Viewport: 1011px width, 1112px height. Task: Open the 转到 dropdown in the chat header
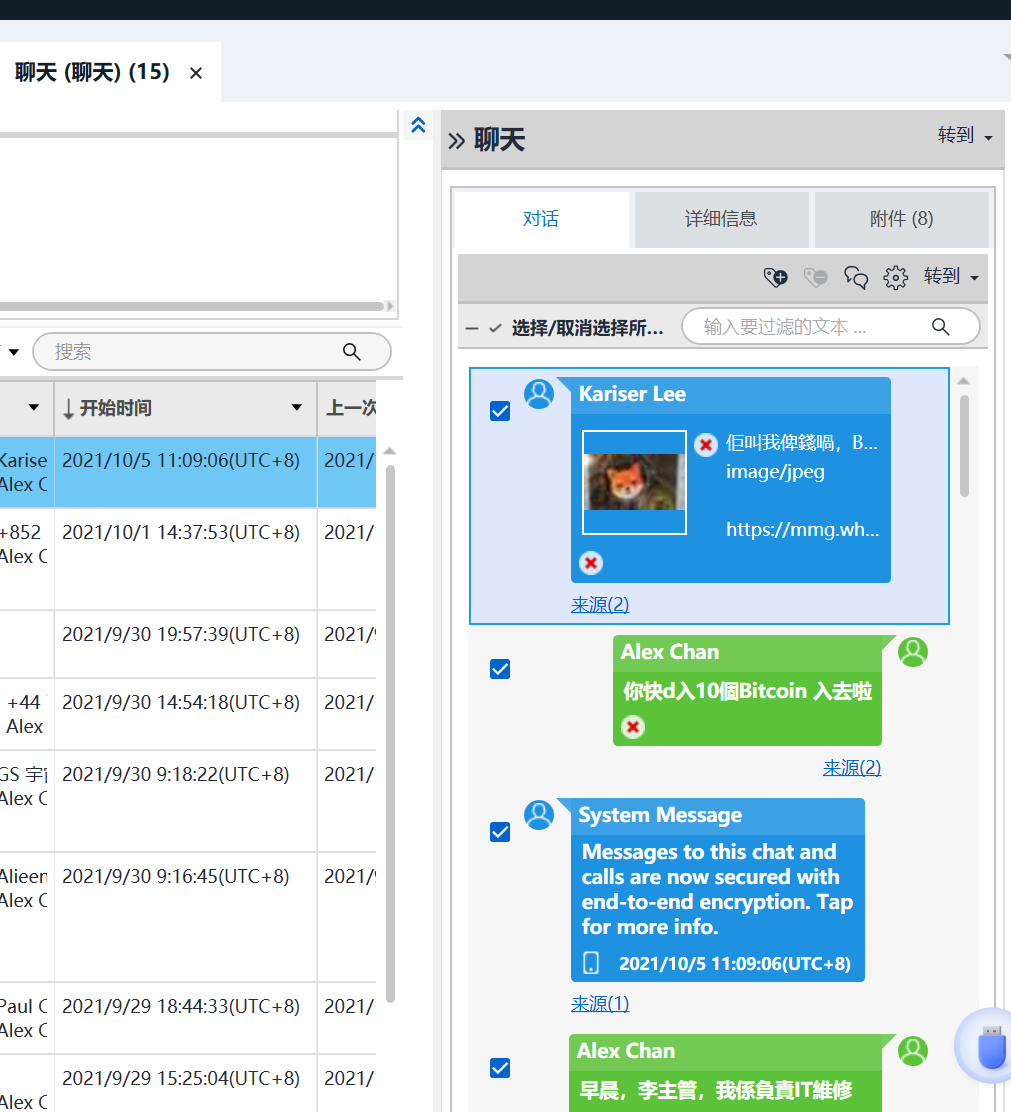point(965,135)
